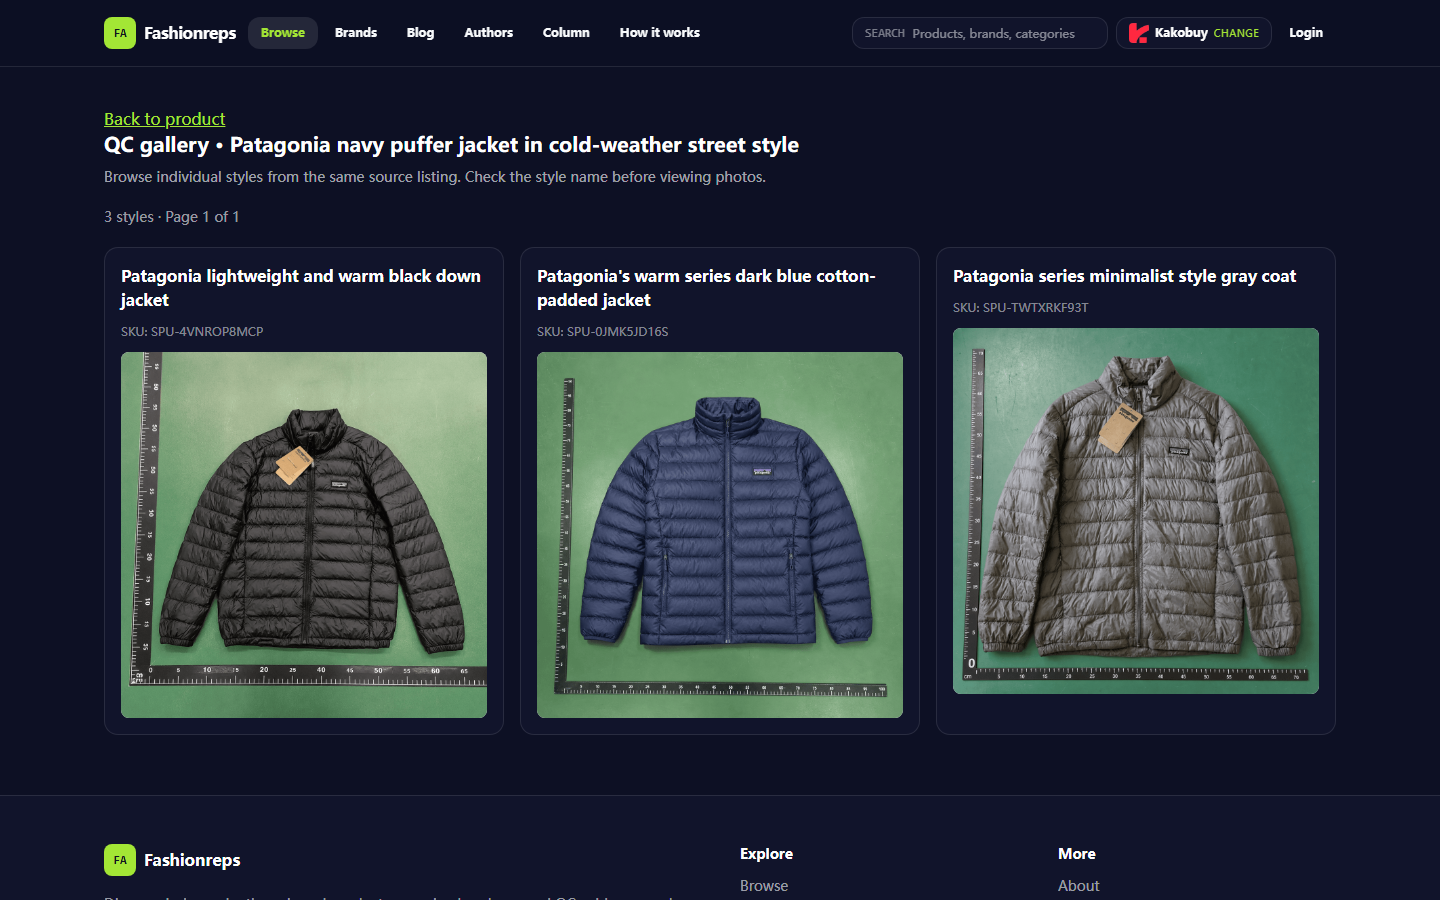The height and width of the screenshot is (900, 1440).
Task: Change the Kakobuy shopping agent
Action: click(x=1194, y=33)
